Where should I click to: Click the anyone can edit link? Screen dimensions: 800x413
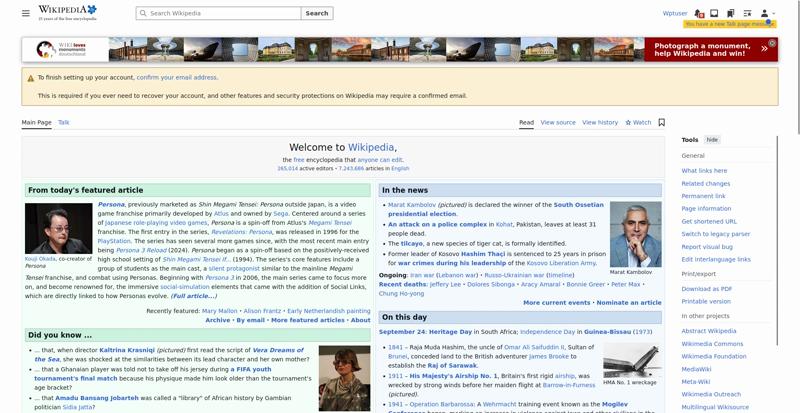(380, 160)
